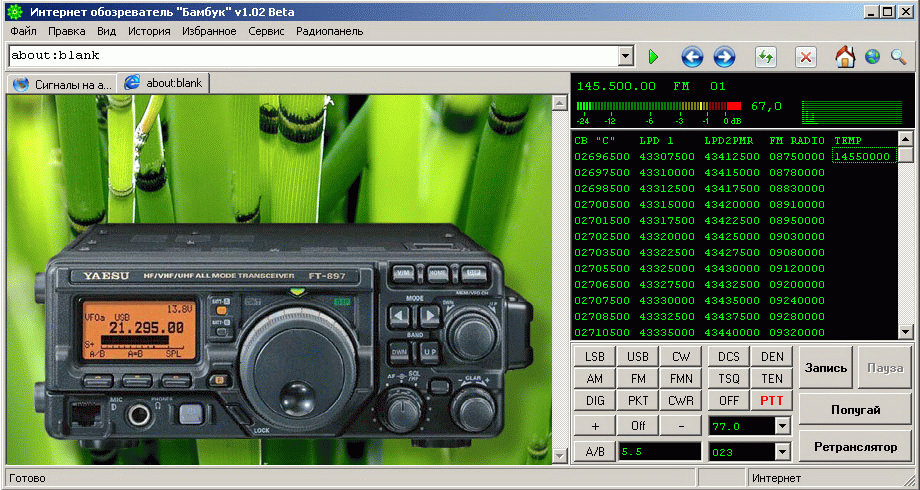
Task: Select FM RADIO frequency 08750000
Action: coord(797,157)
